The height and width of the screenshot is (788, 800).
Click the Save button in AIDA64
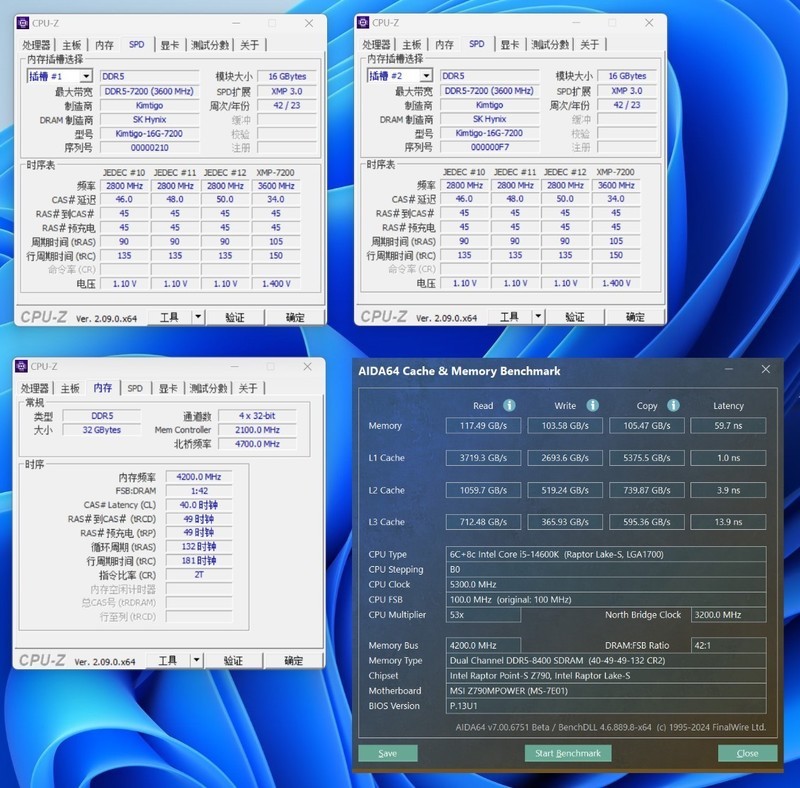click(x=389, y=753)
